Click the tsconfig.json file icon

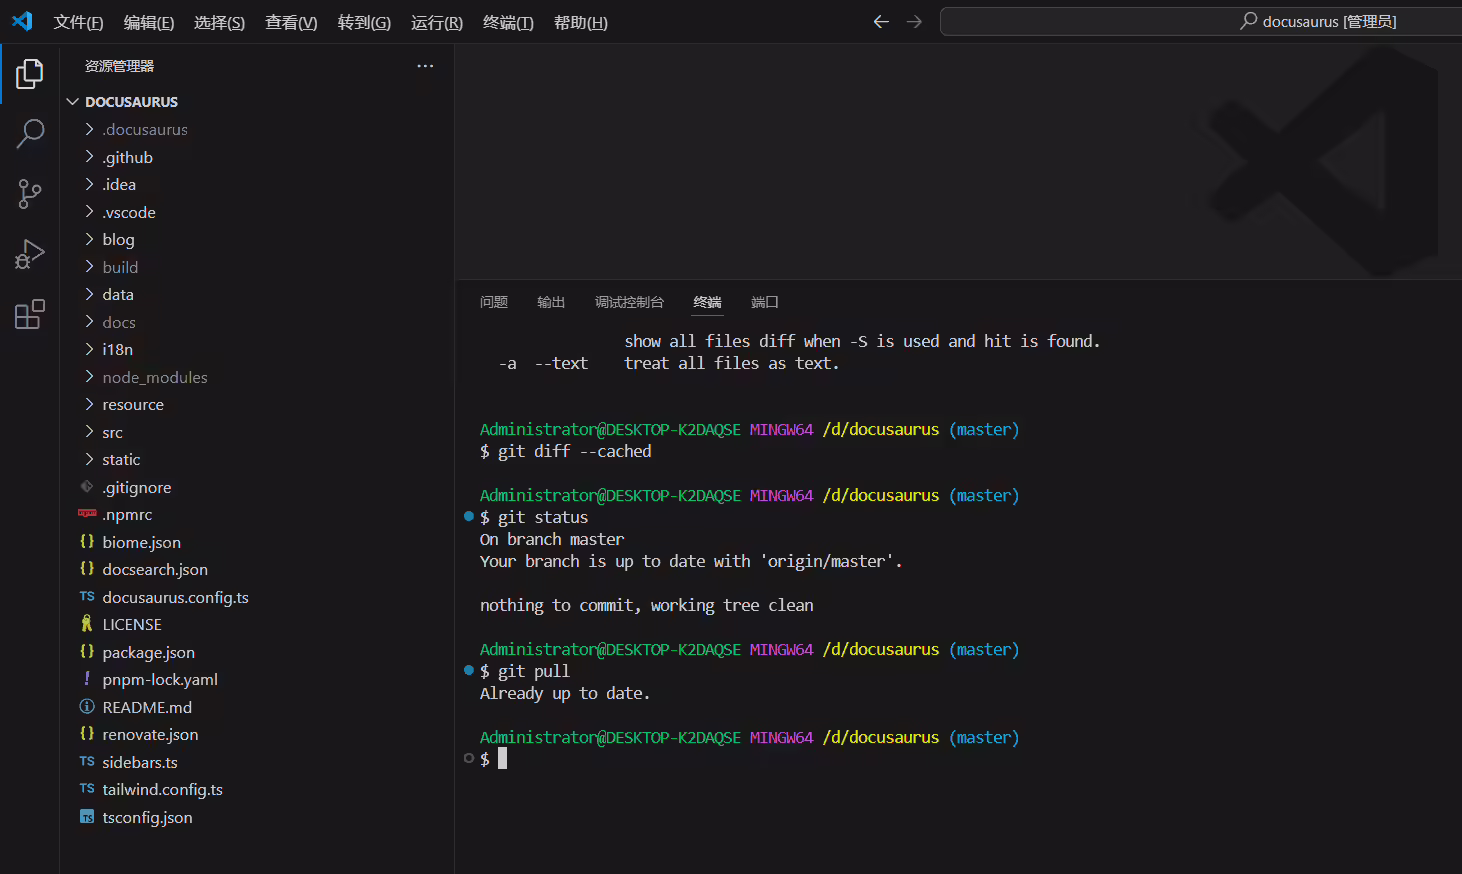pos(87,817)
